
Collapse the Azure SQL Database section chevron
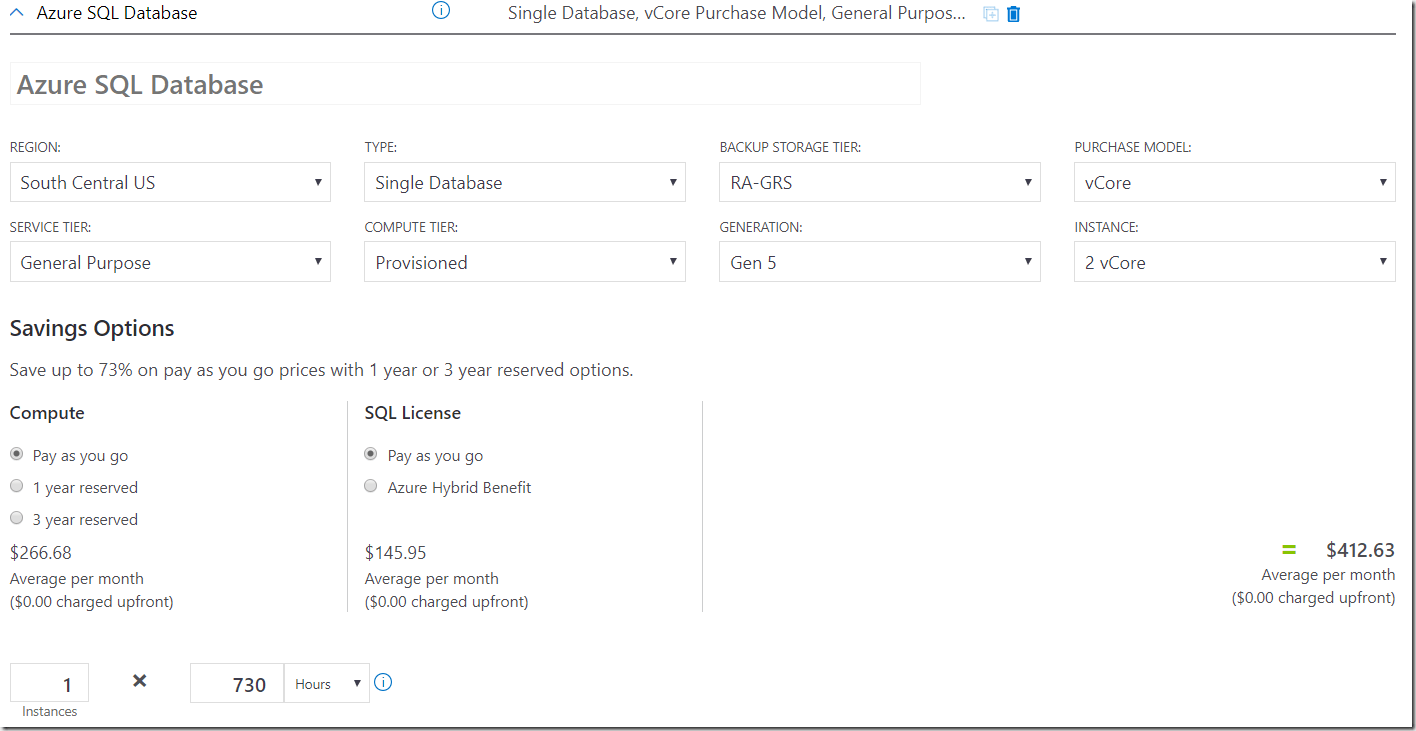click(x=17, y=14)
